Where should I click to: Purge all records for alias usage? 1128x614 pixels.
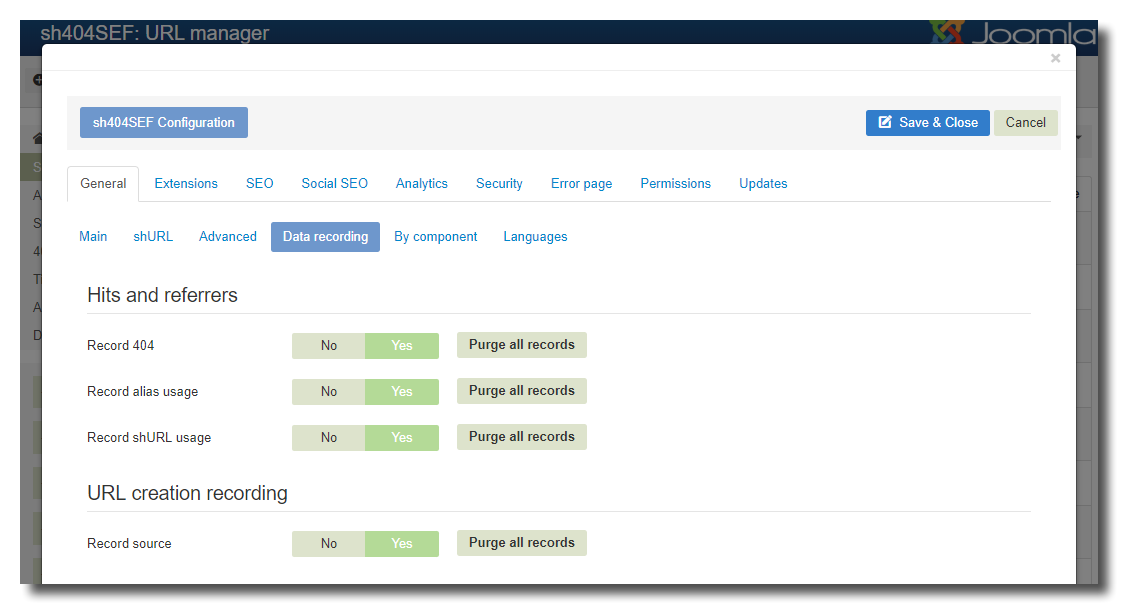click(x=522, y=391)
